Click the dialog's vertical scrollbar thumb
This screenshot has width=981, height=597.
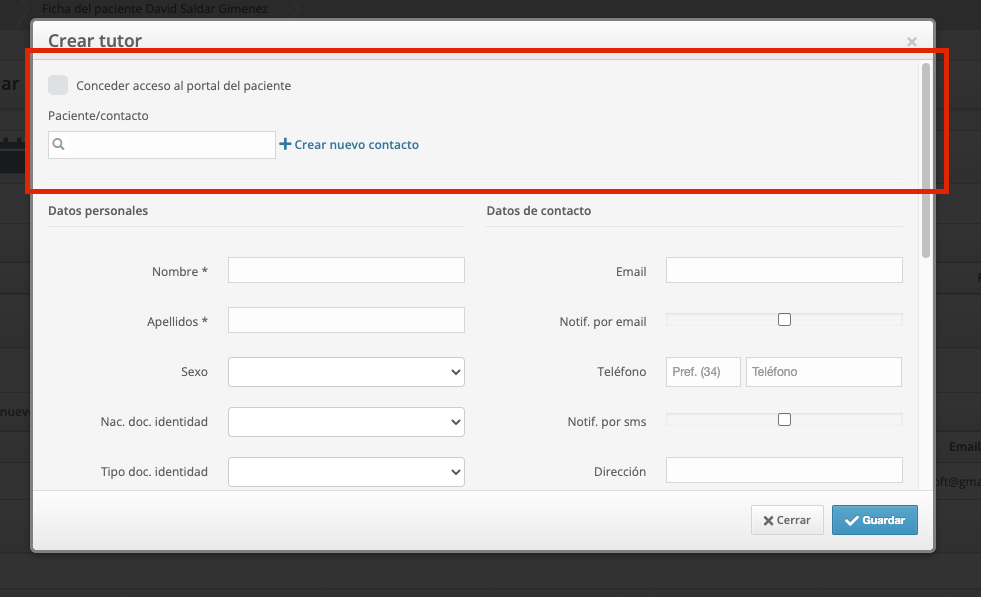pos(926,160)
